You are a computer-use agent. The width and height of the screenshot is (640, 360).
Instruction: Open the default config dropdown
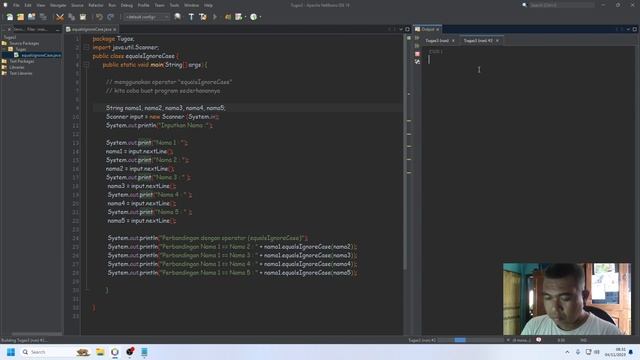tap(147, 17)
